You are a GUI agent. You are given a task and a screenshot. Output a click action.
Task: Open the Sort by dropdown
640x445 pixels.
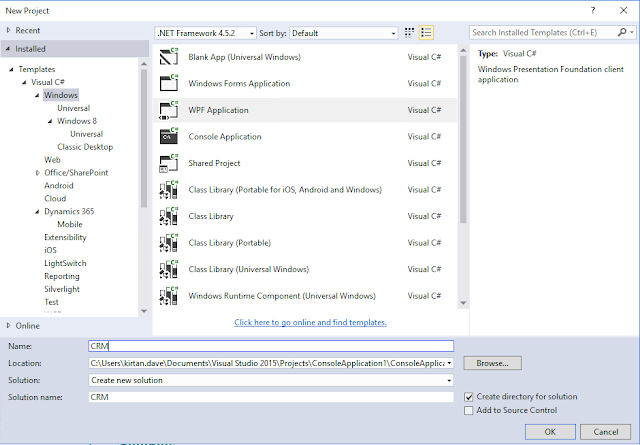(344, 33)
